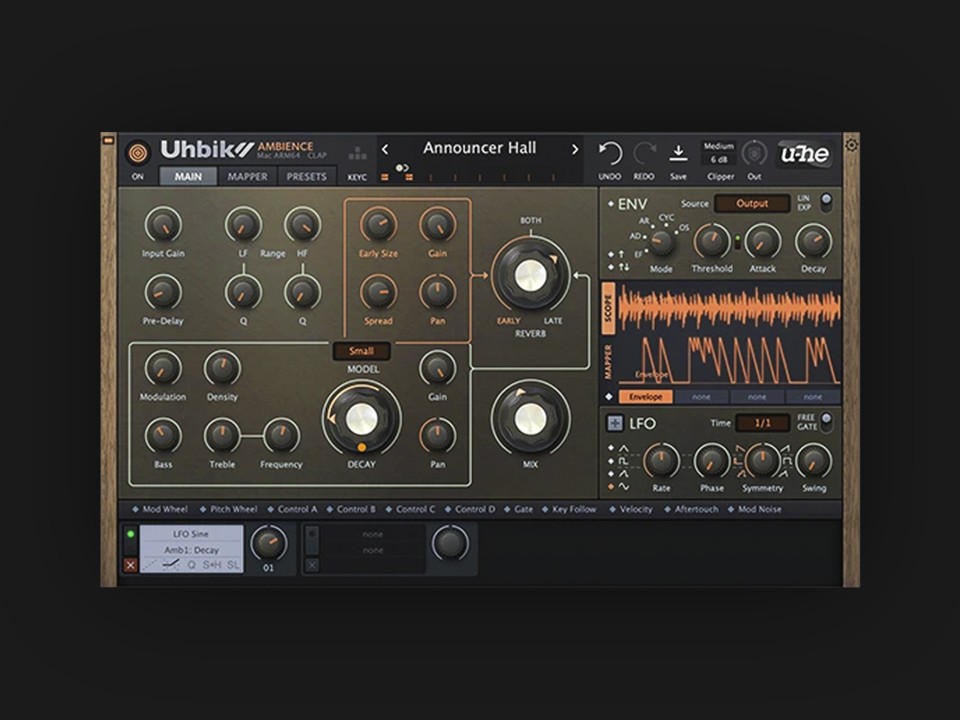Open the Announcer Hall preset name
Viewport: 960px width, 720px height.
click(479, 148)
